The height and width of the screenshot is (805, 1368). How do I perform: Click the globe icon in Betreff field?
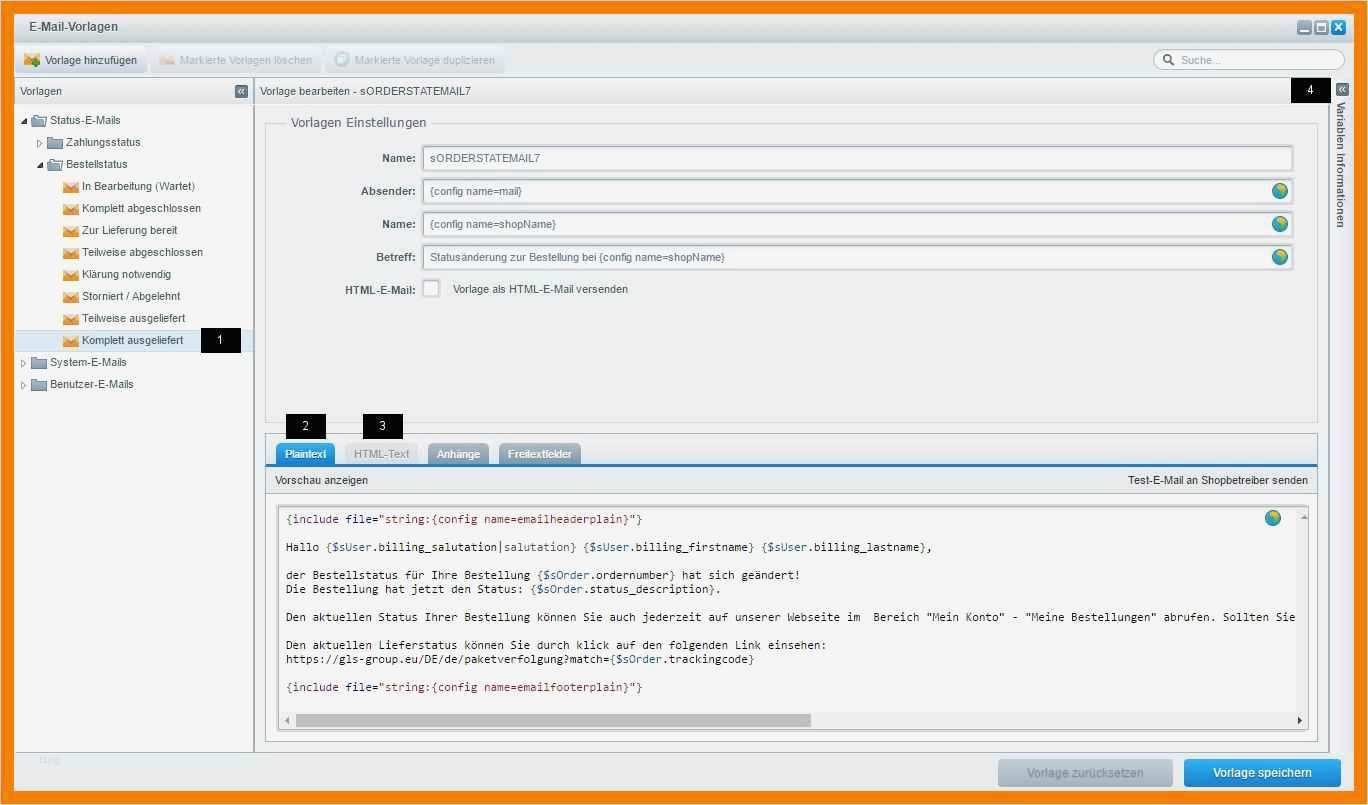tap(1279, 257)
